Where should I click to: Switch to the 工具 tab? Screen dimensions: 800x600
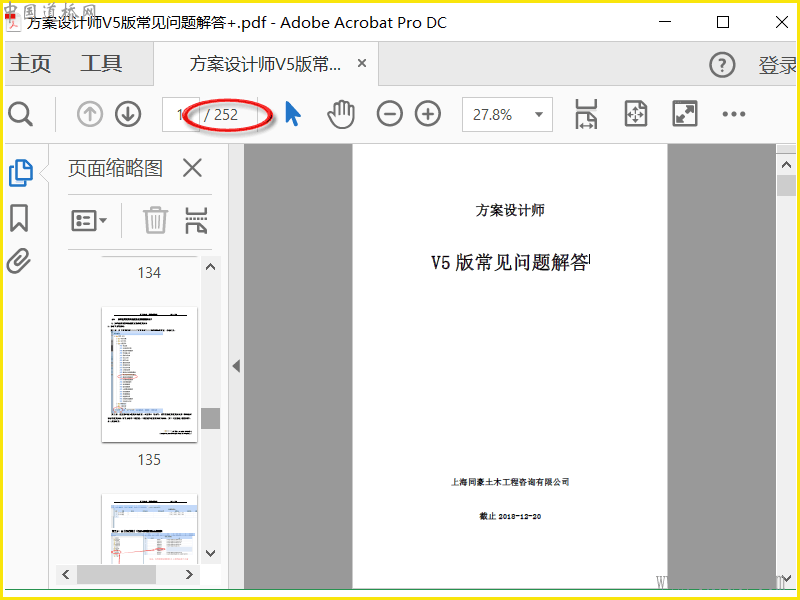(x=101, y=63)
